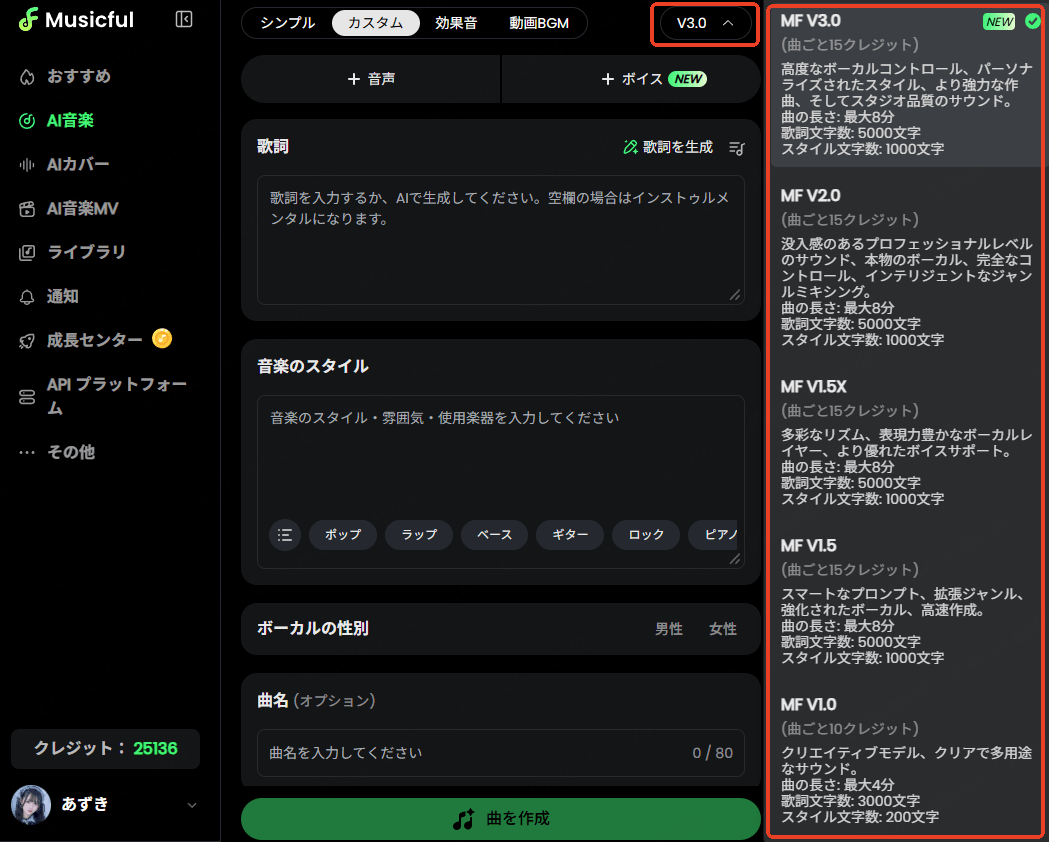
Task: Select the MF V3.0 model option
Action: tap(908, 86)
